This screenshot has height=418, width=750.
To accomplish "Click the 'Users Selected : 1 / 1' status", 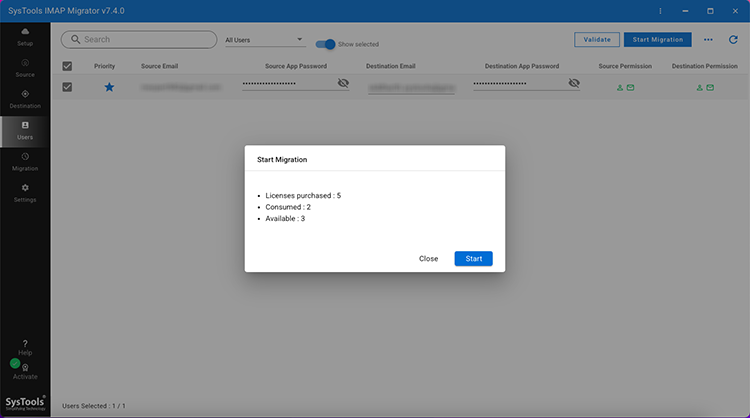I will click(x=94, y=406).
